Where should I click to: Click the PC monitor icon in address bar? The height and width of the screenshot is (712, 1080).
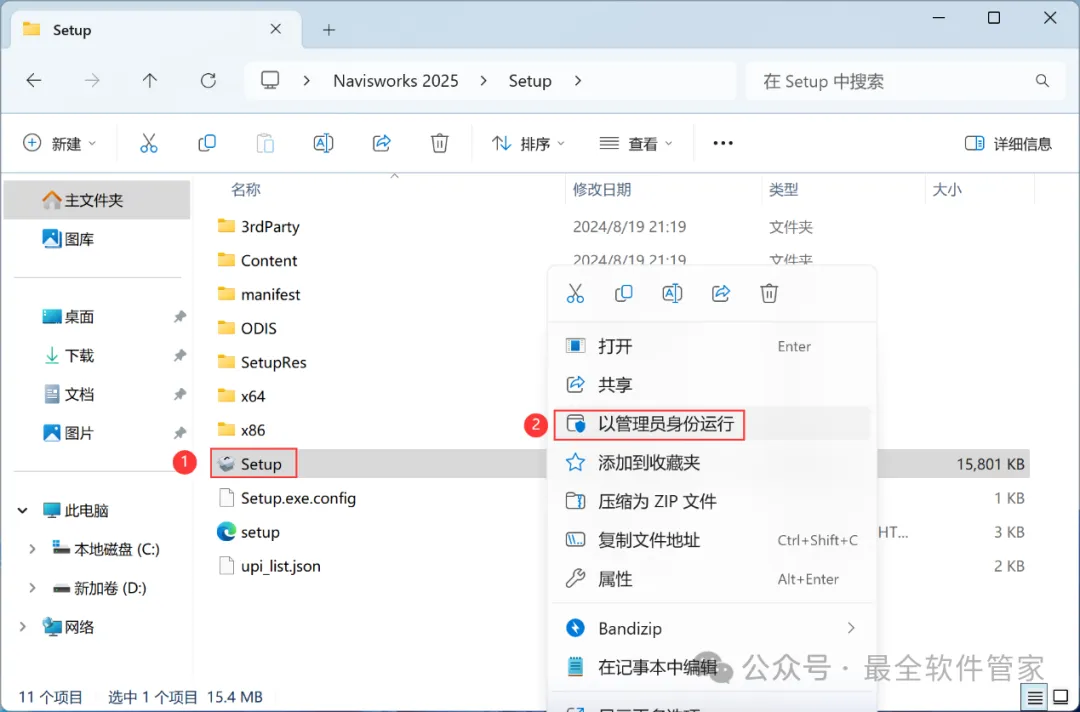(270, 81)
